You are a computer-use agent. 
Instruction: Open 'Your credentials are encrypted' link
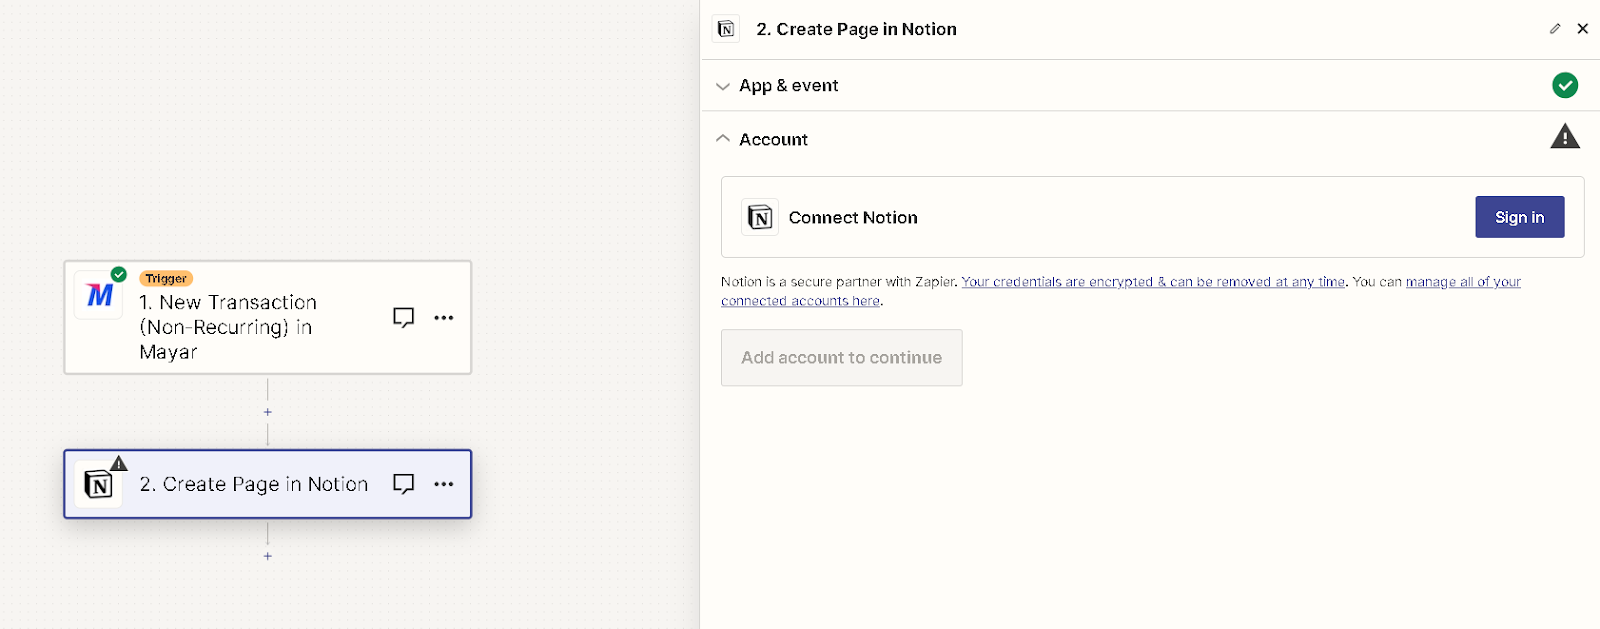(x=1153, y=282)
